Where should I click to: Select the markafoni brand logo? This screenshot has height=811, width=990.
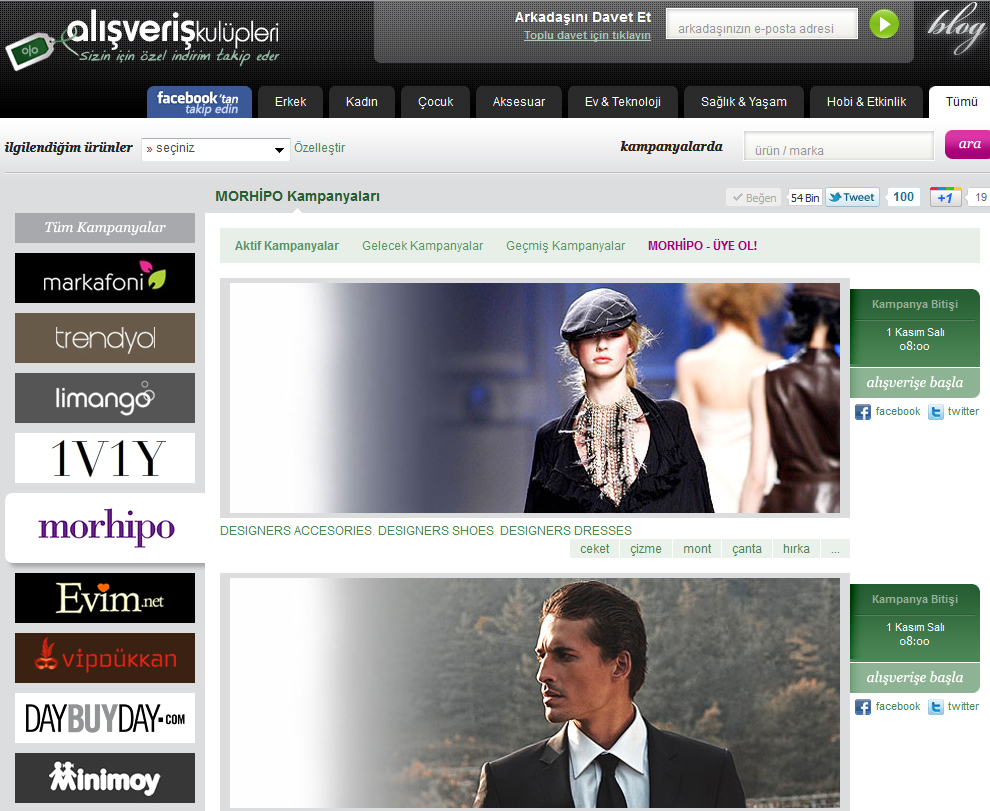coord(105,279)
